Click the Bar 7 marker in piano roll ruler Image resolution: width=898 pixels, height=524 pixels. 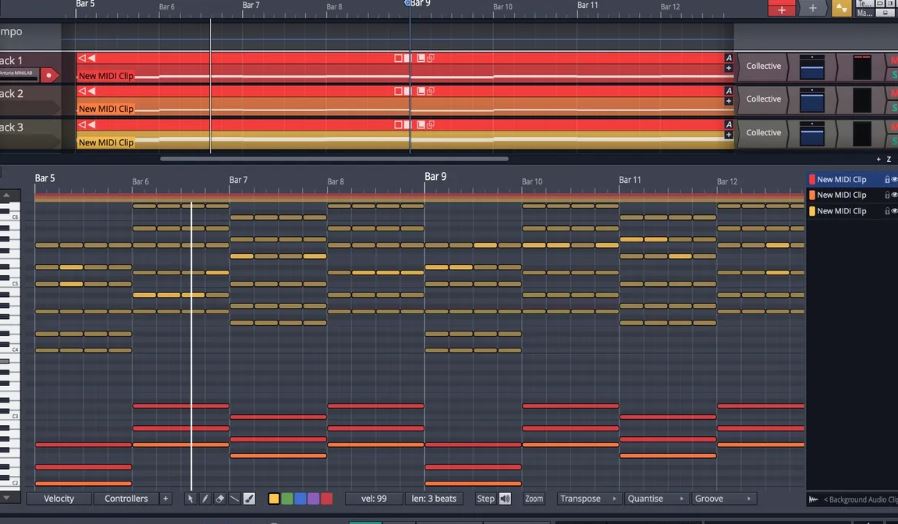238,180
